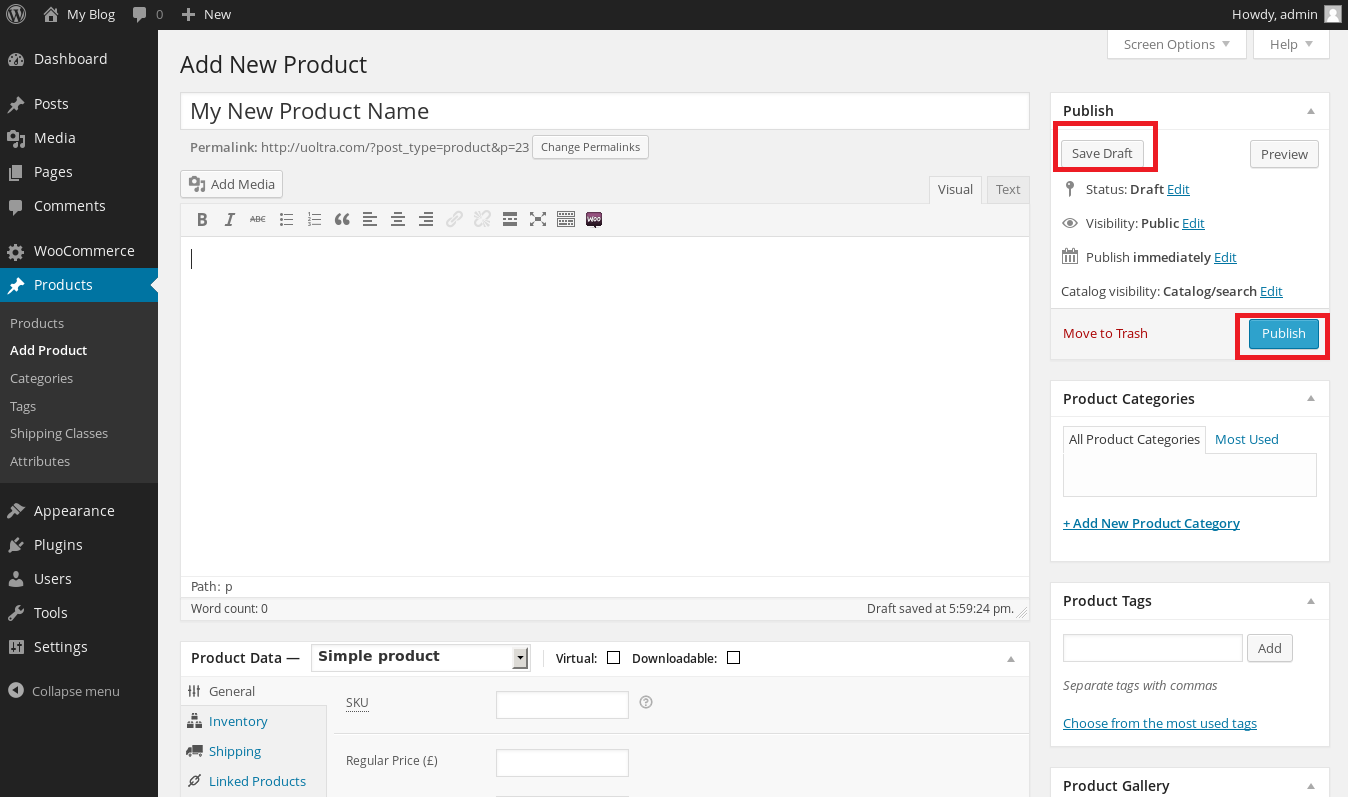Open the New content menu

(x=206, y=14)
